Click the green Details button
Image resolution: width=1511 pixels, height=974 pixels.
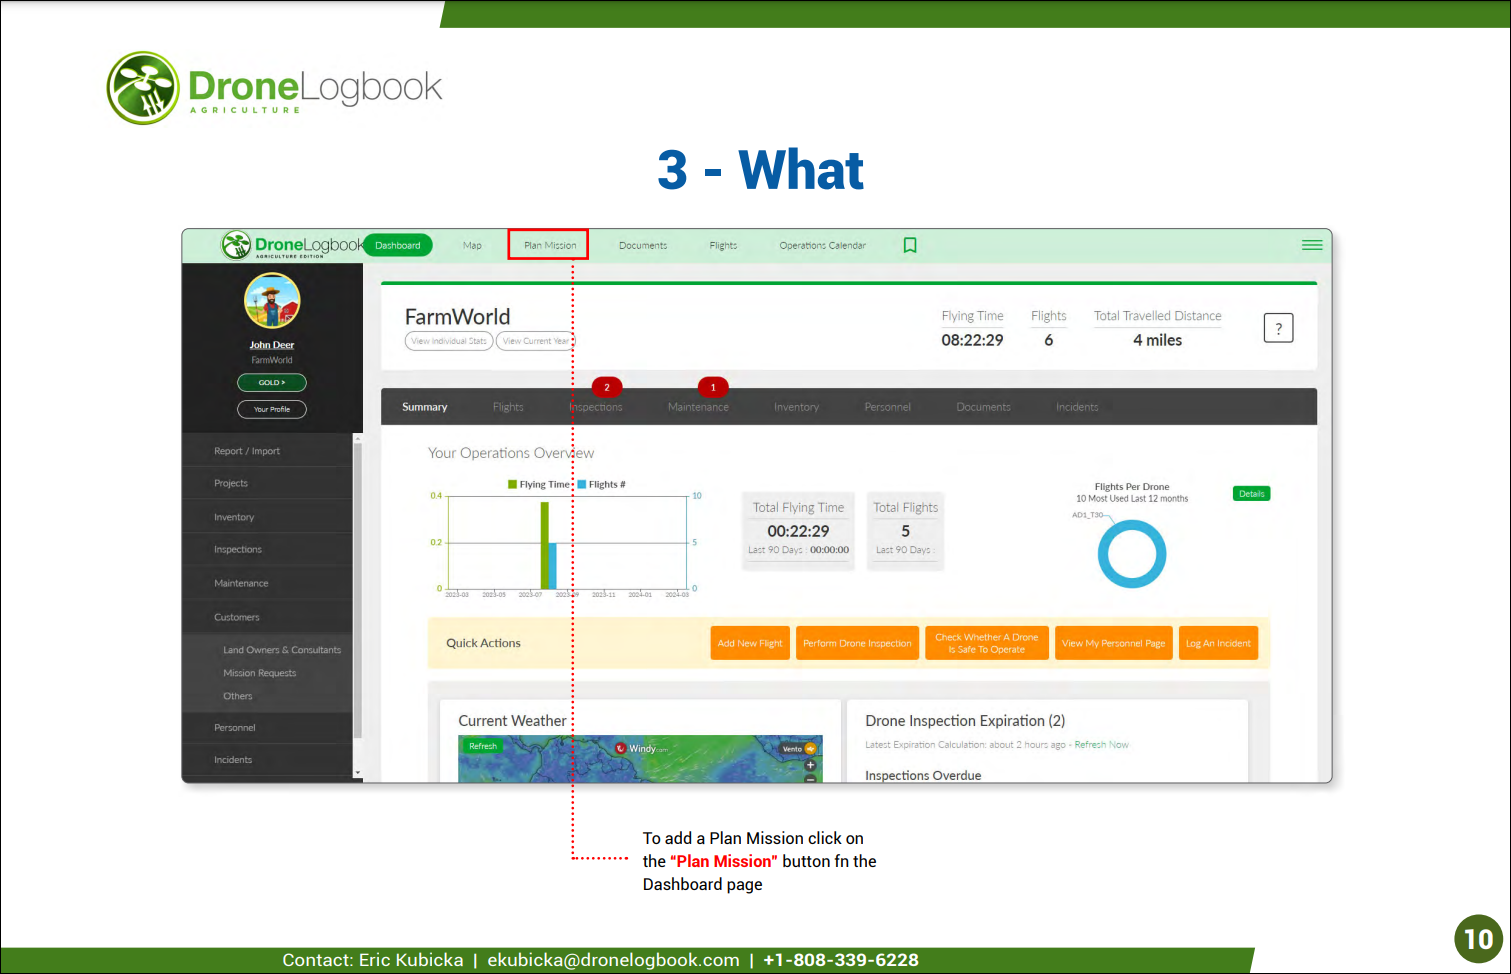pyautogui.click(x=1252, y=494)
